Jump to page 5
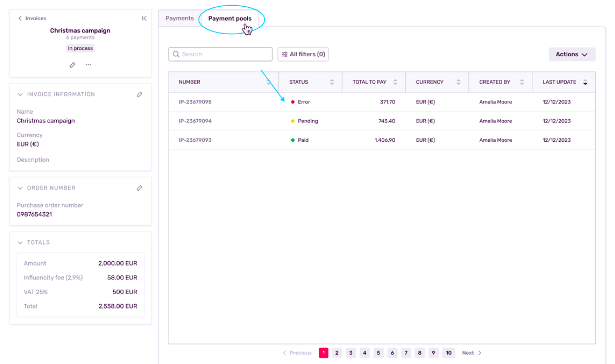The width and height of the screenshot is (615, 364). (378, 353)
